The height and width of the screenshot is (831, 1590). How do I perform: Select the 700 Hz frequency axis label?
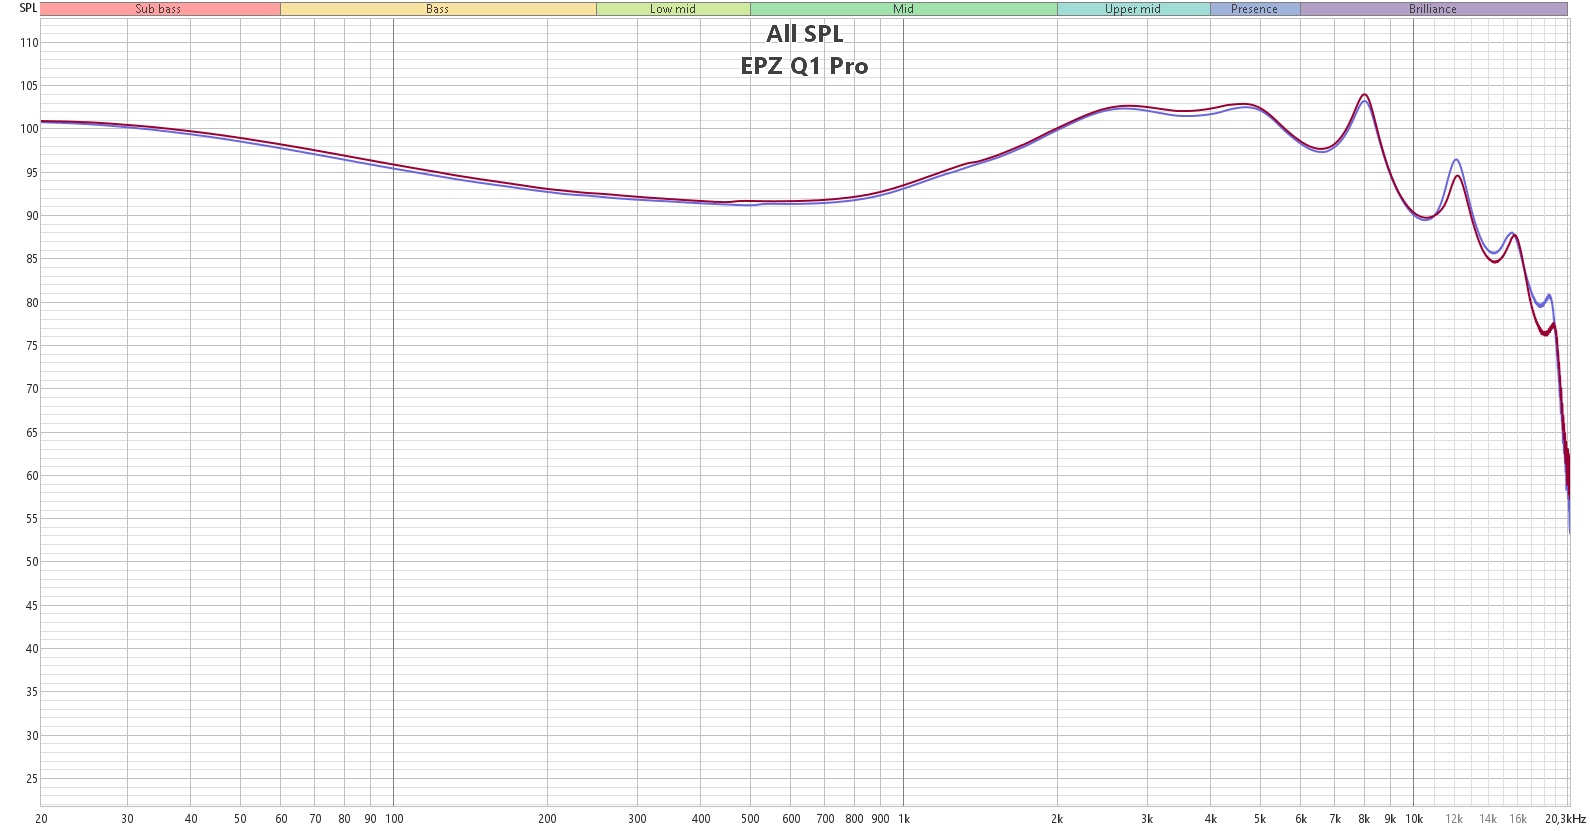point(825,819)
